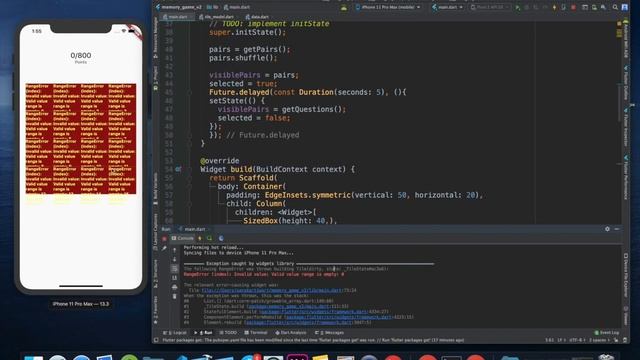
Task: Open the Terminal tool window tab
Action: click(256, 333)
